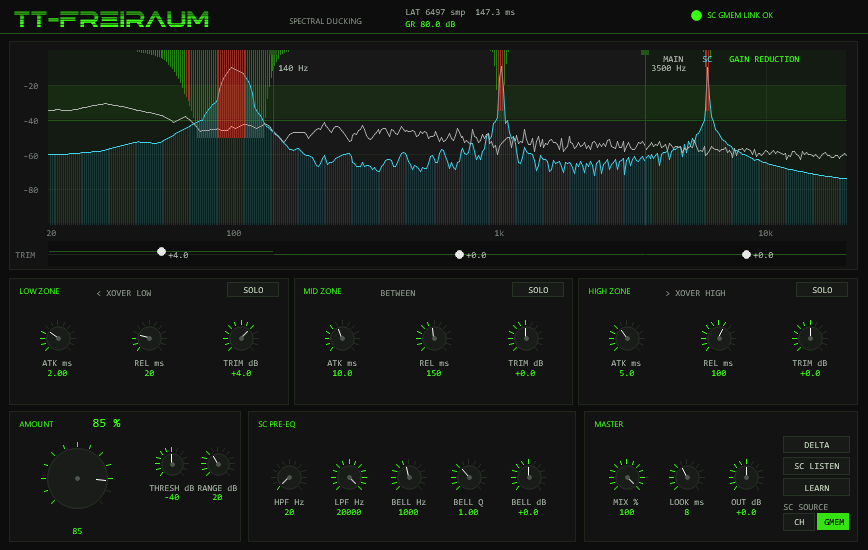Click the LOOK ms knob
Image resolution: width=868 pixels, height=550 pixels.
tap(686, 477)
